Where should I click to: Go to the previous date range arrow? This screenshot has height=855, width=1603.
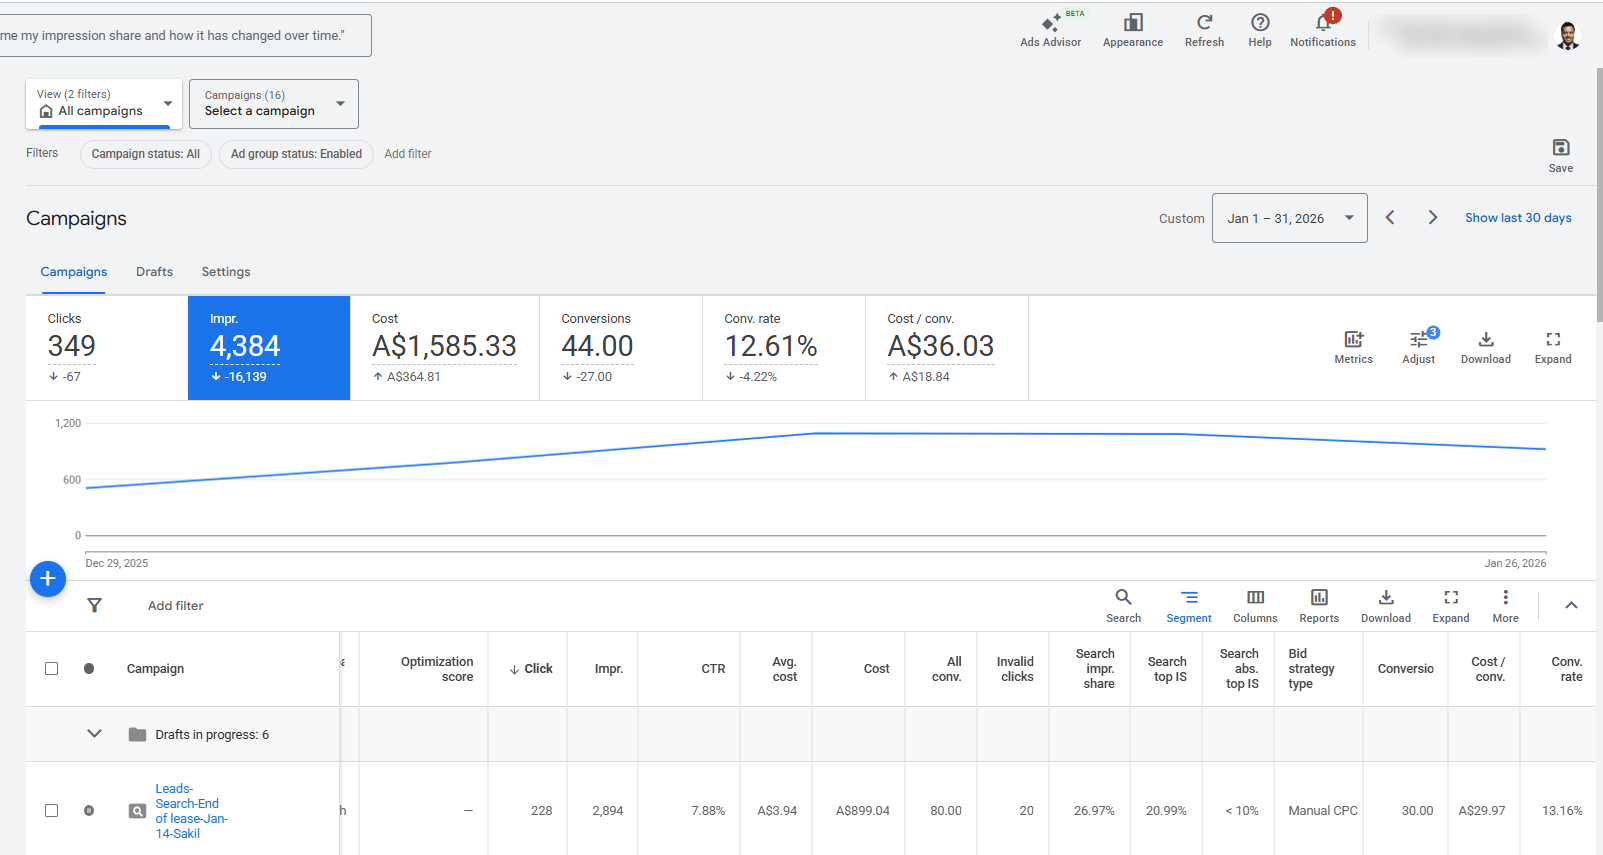(1390, 218)
